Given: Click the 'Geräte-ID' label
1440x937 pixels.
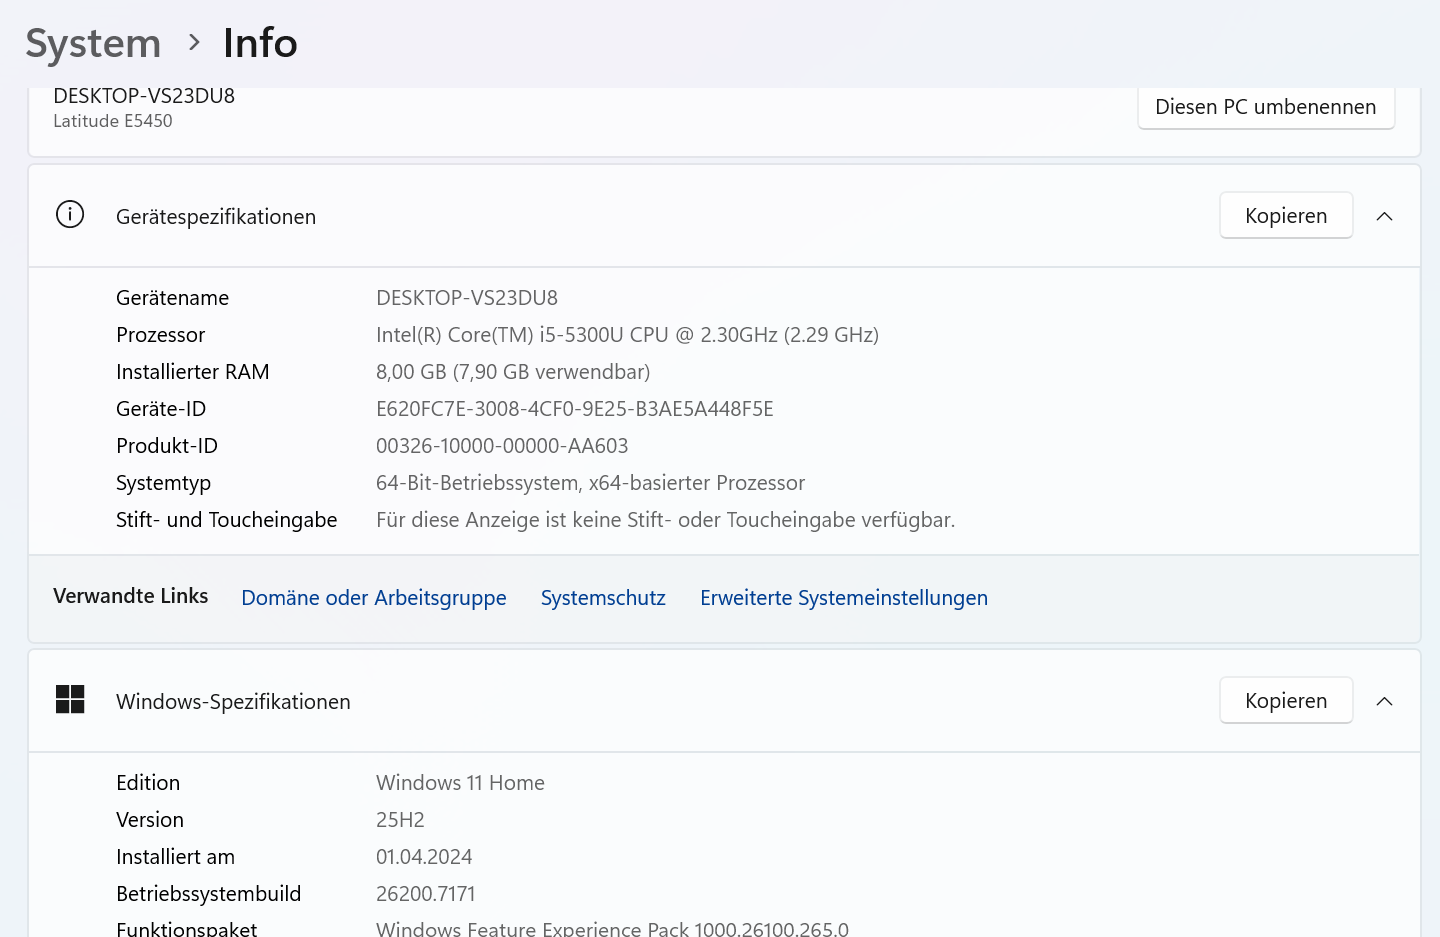Looking at the screenshot, I should [x=161, y=409].
